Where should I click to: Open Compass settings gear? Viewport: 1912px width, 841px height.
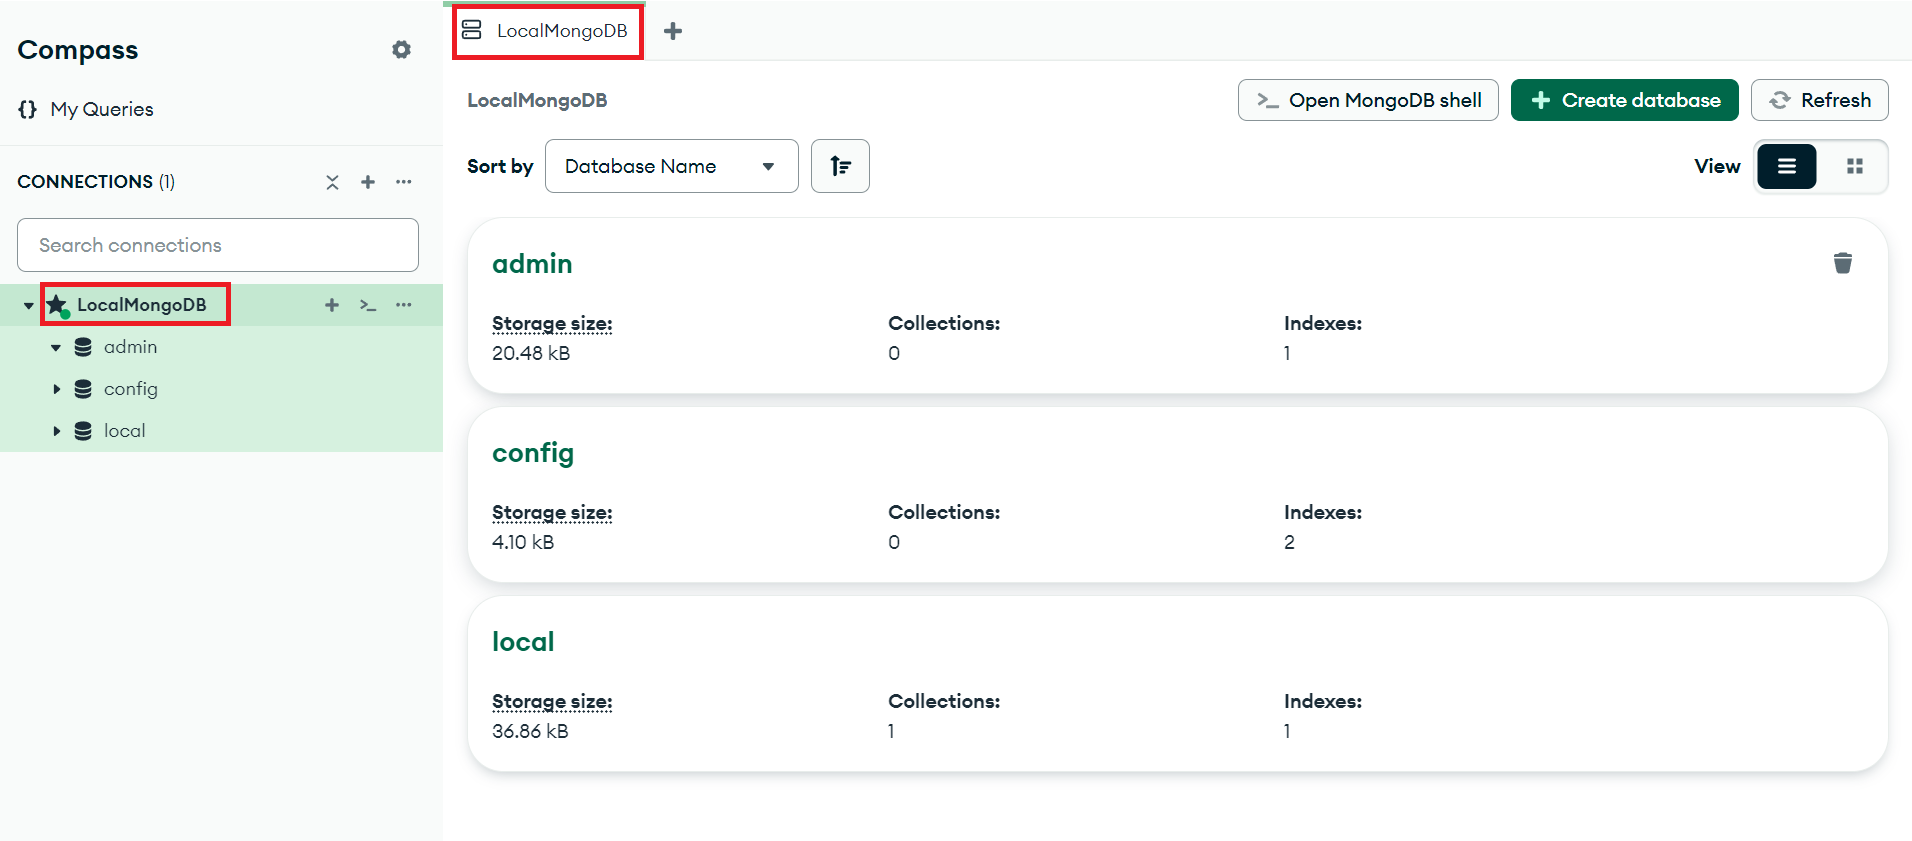coord(401,50)
